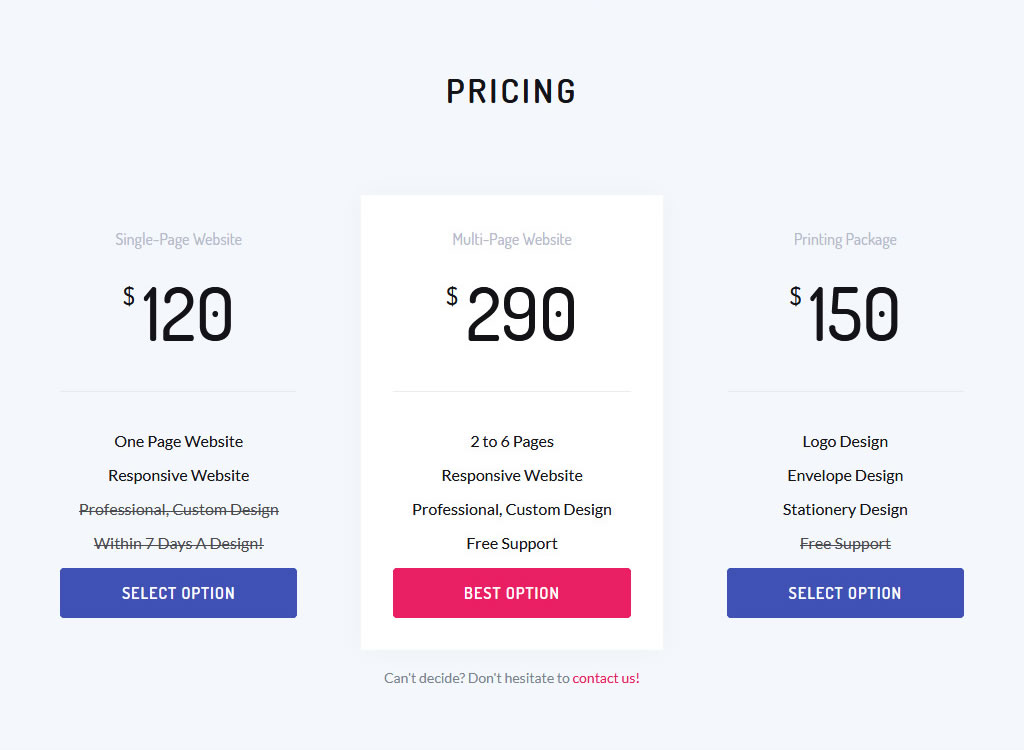Click Select Option under Single-Page Website
The height and width of the screenshot is (750, 1024).
(x=178, y=593)
